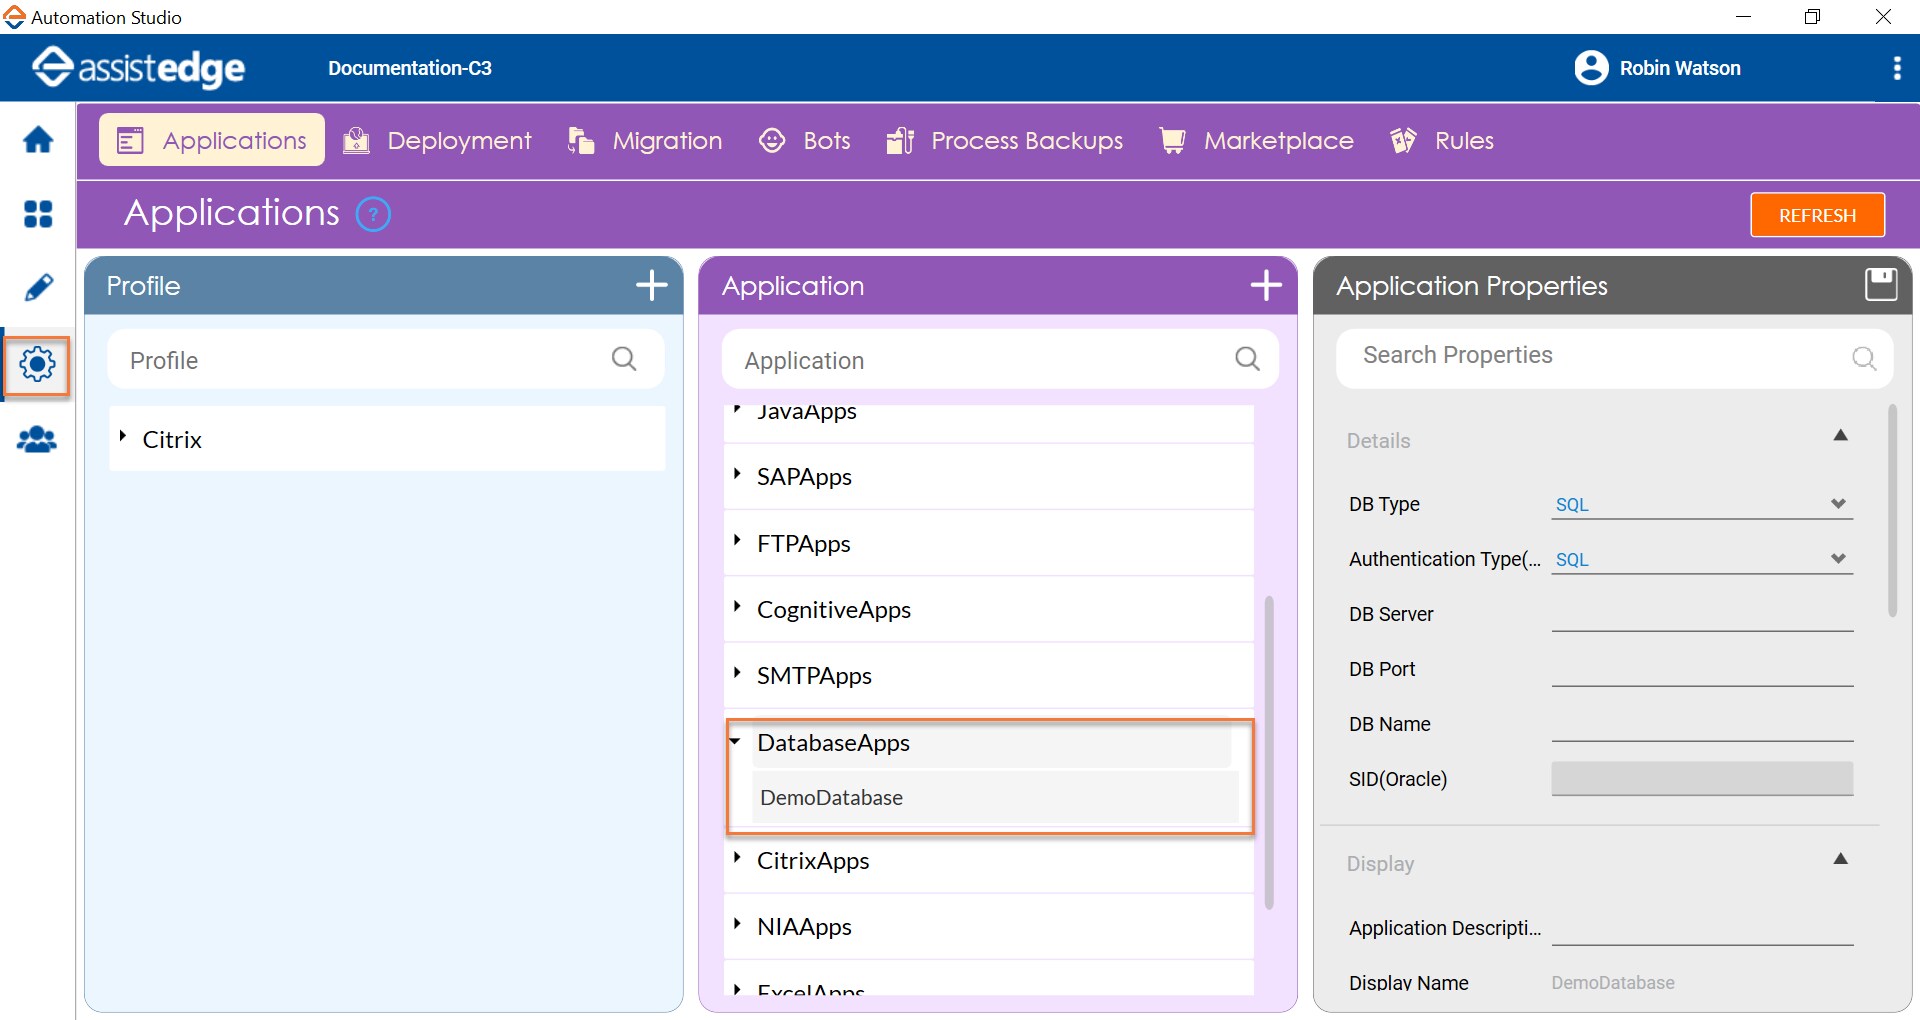Open the users group icon in sidebar
The width and height of the screenshot is (1920, 1020).
(38, 440)
